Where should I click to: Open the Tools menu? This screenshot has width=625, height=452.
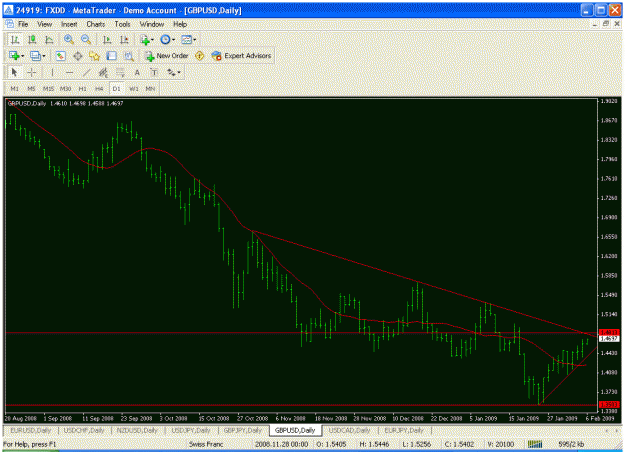coord(122,24)
